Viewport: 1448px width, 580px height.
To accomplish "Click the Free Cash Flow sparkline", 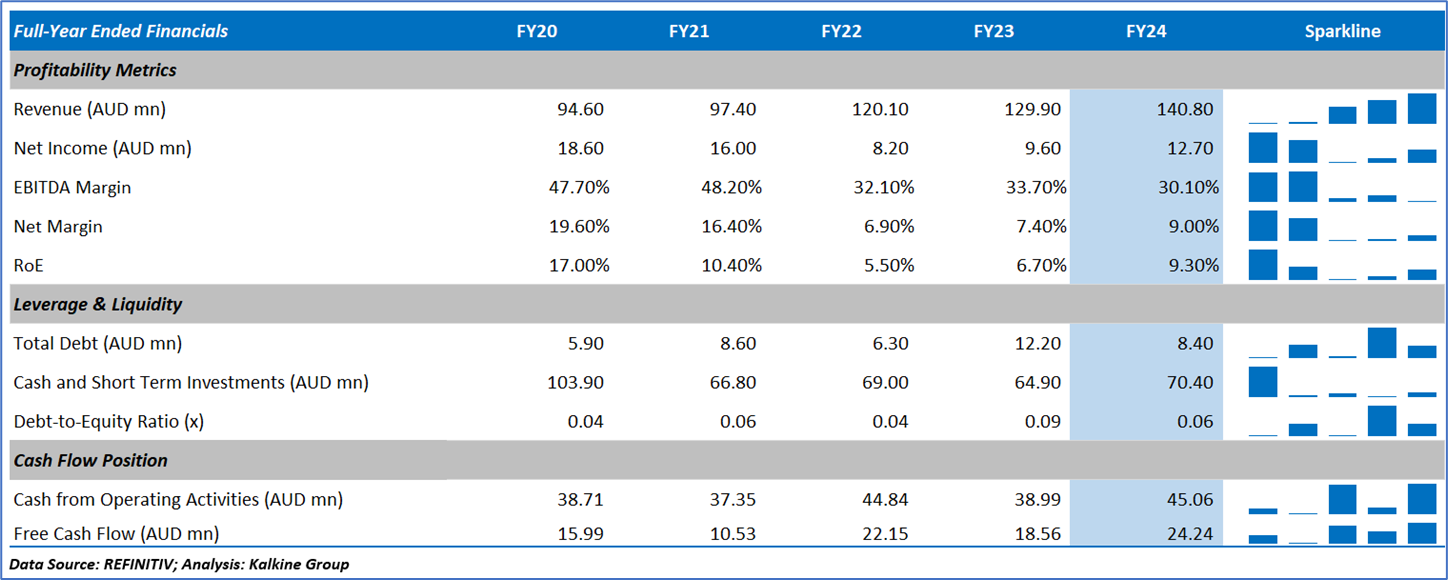I will 1342,533.
